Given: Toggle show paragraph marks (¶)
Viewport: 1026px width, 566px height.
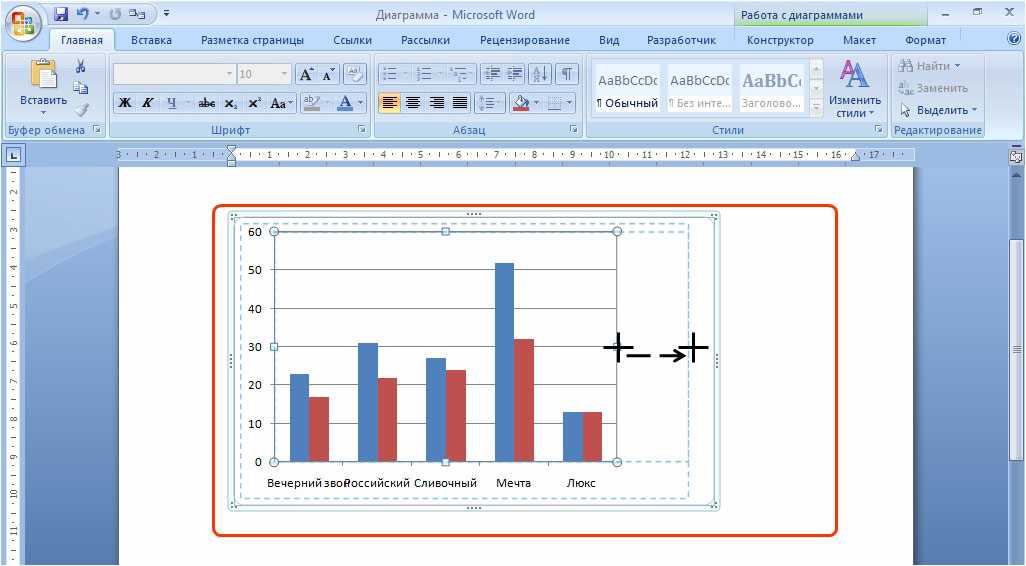Looking at the screenshot, I should click(x=567, y=74).
